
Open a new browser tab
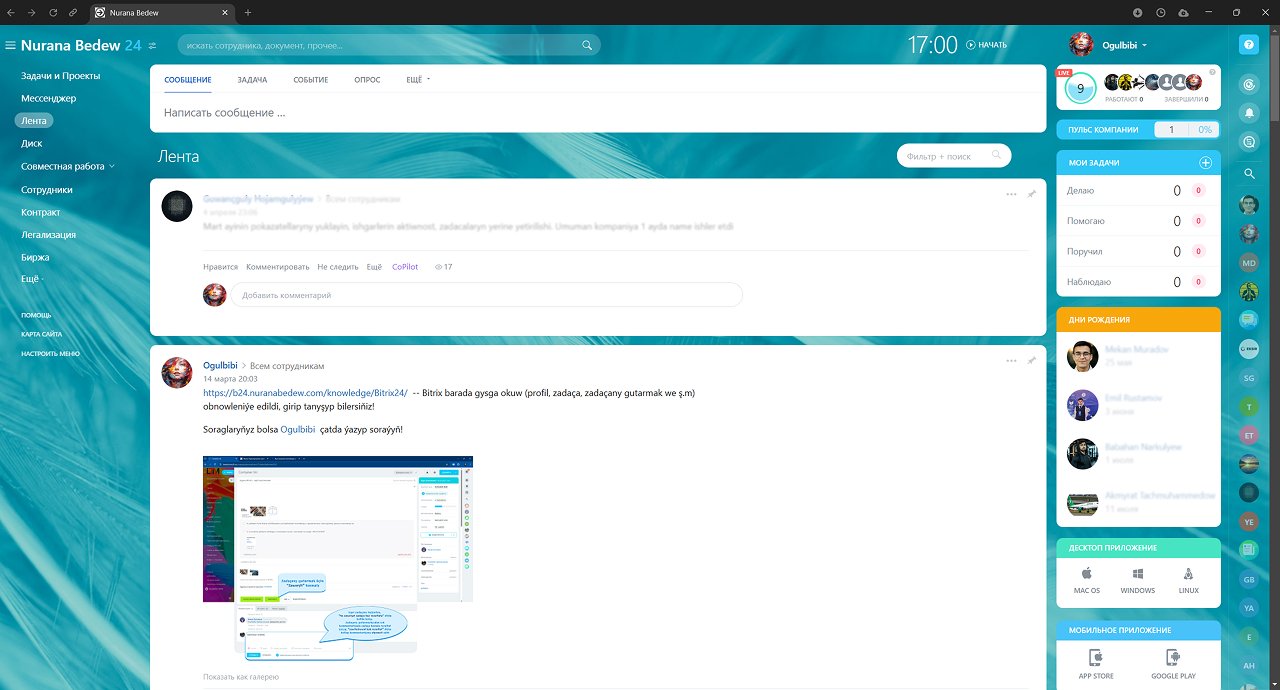(x=248, y=12)
